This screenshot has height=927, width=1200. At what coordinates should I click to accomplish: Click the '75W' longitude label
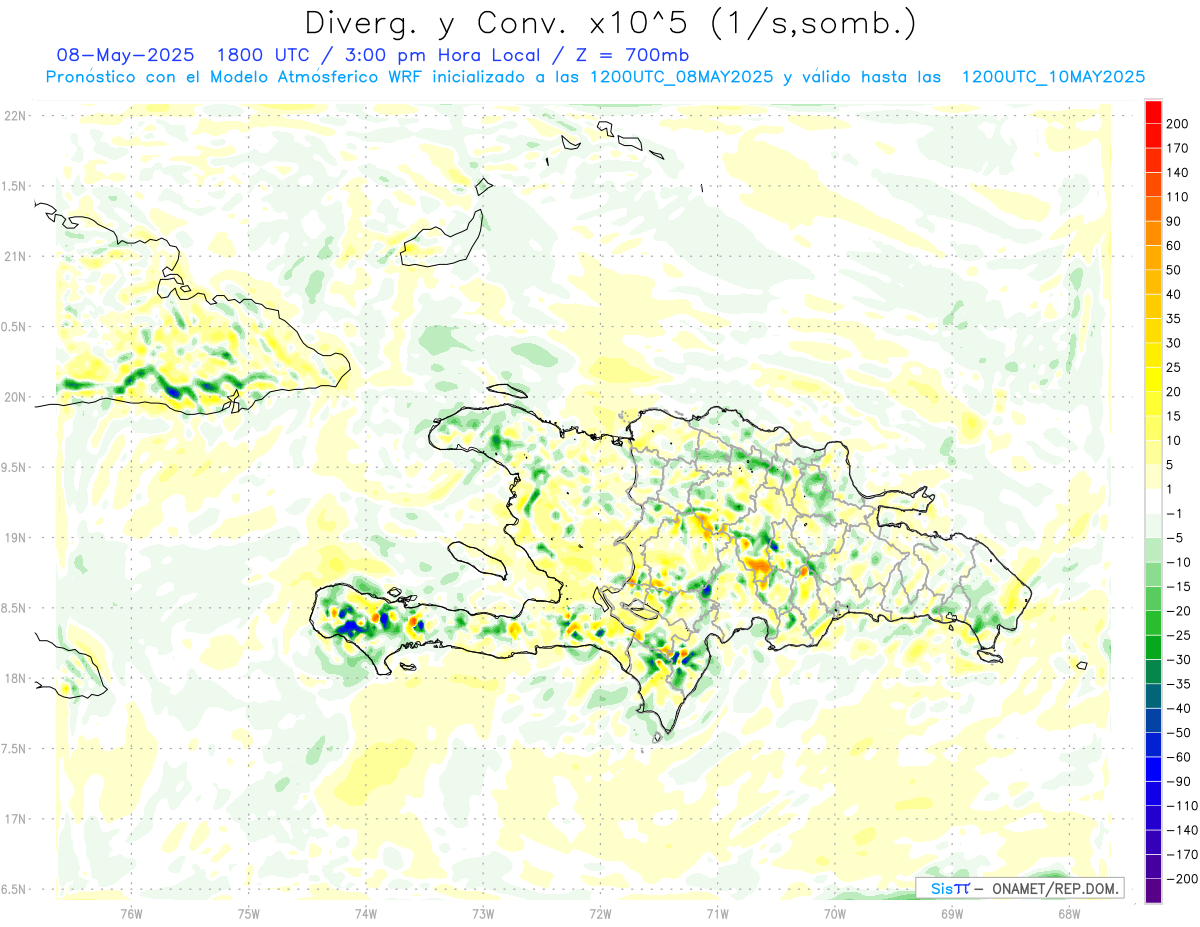249,912
